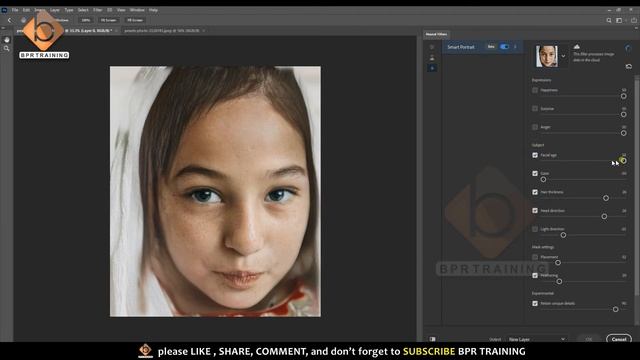
Task: Open the 3D menu
Action: (109, 10)
